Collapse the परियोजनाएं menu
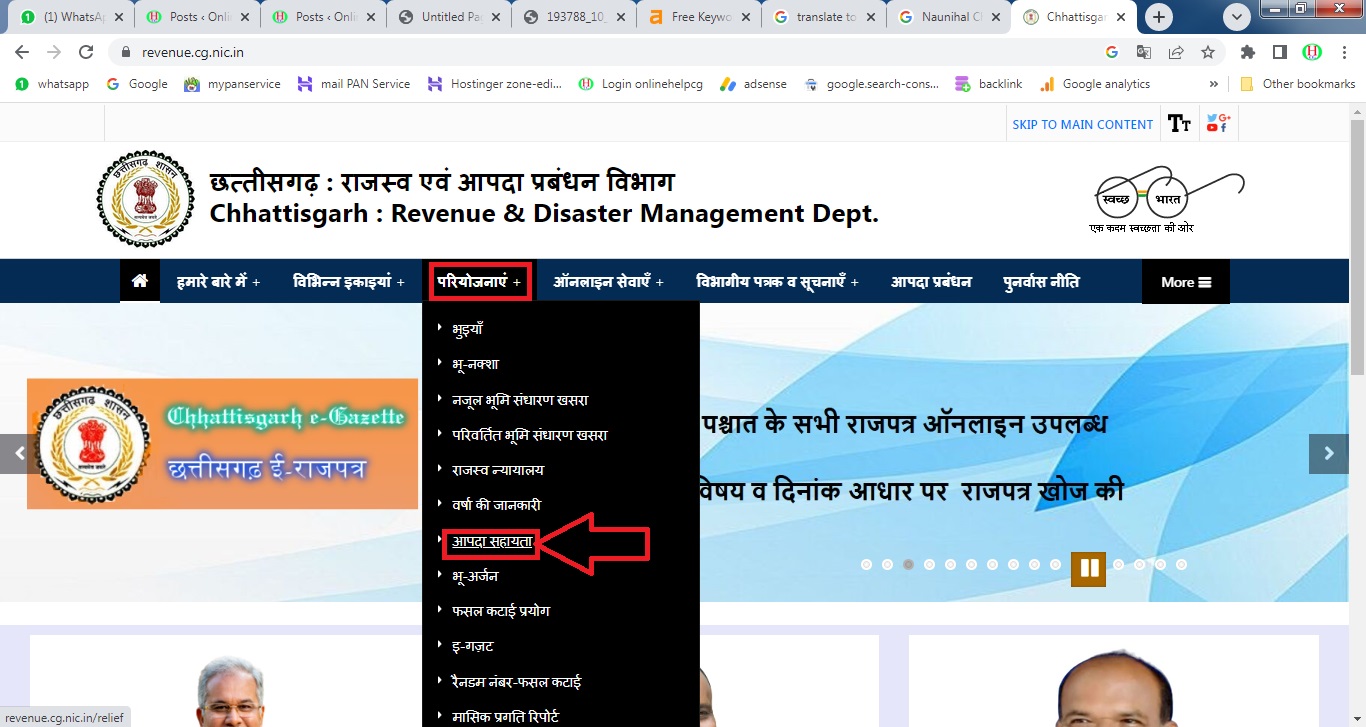1366x727 pixels. tap(478, 281)
